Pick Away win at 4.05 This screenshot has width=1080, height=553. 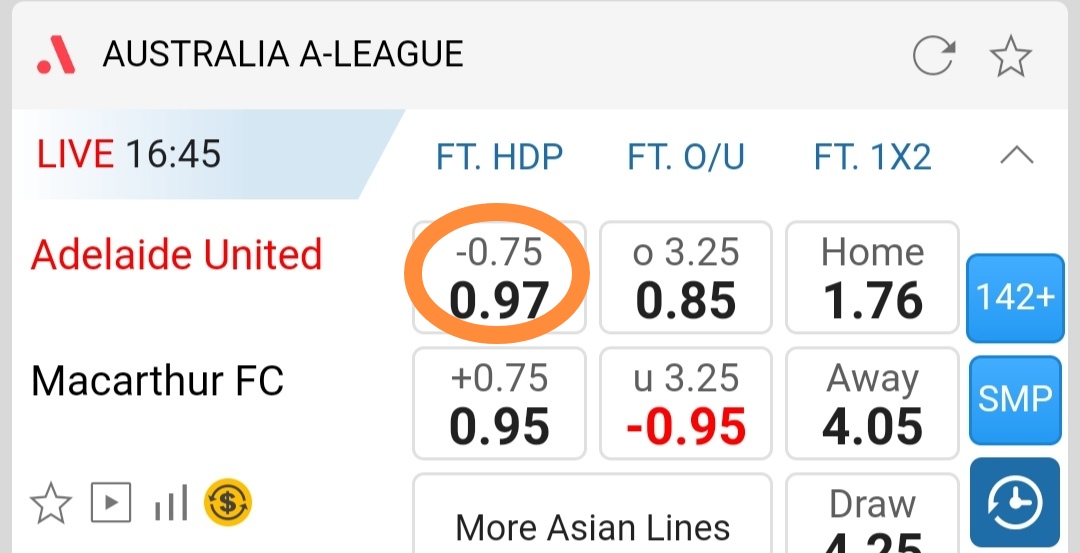[x=872, y=403]
